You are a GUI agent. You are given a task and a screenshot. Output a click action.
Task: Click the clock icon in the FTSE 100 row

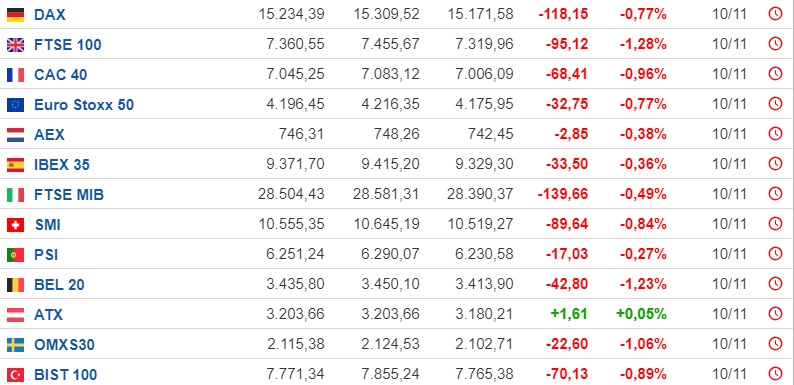click(775, 45)
